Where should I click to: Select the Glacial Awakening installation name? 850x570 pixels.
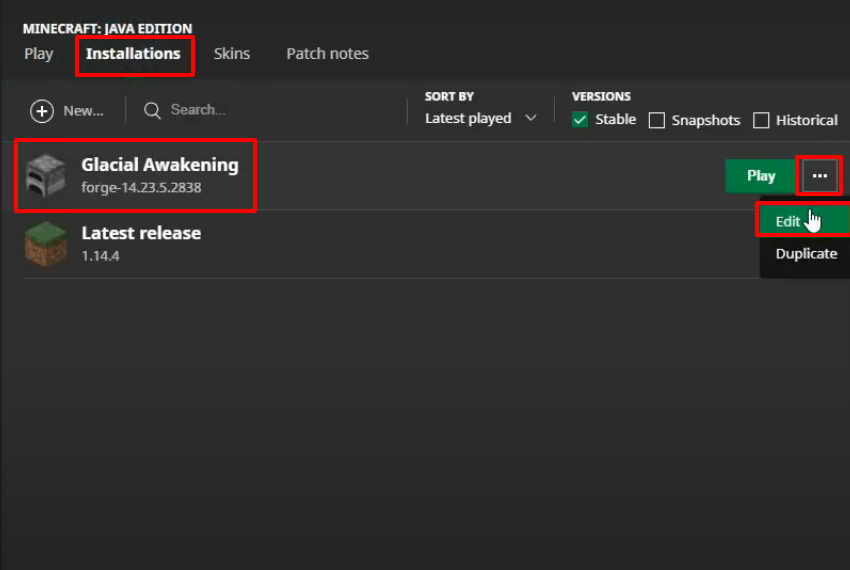(x=160, y=164)
